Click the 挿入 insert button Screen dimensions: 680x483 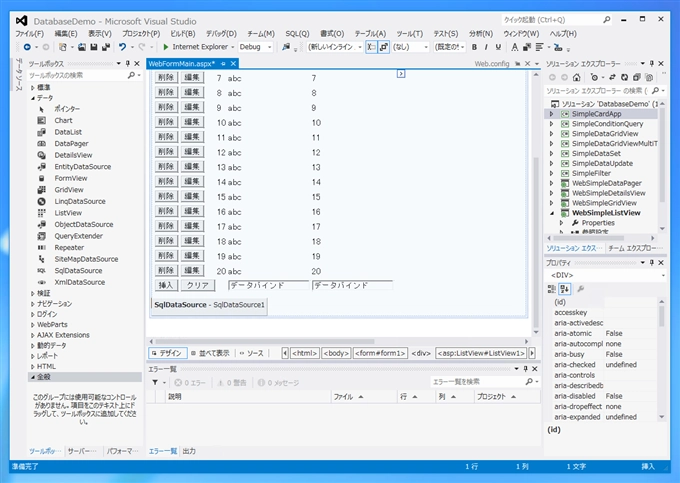click(166, 285)
